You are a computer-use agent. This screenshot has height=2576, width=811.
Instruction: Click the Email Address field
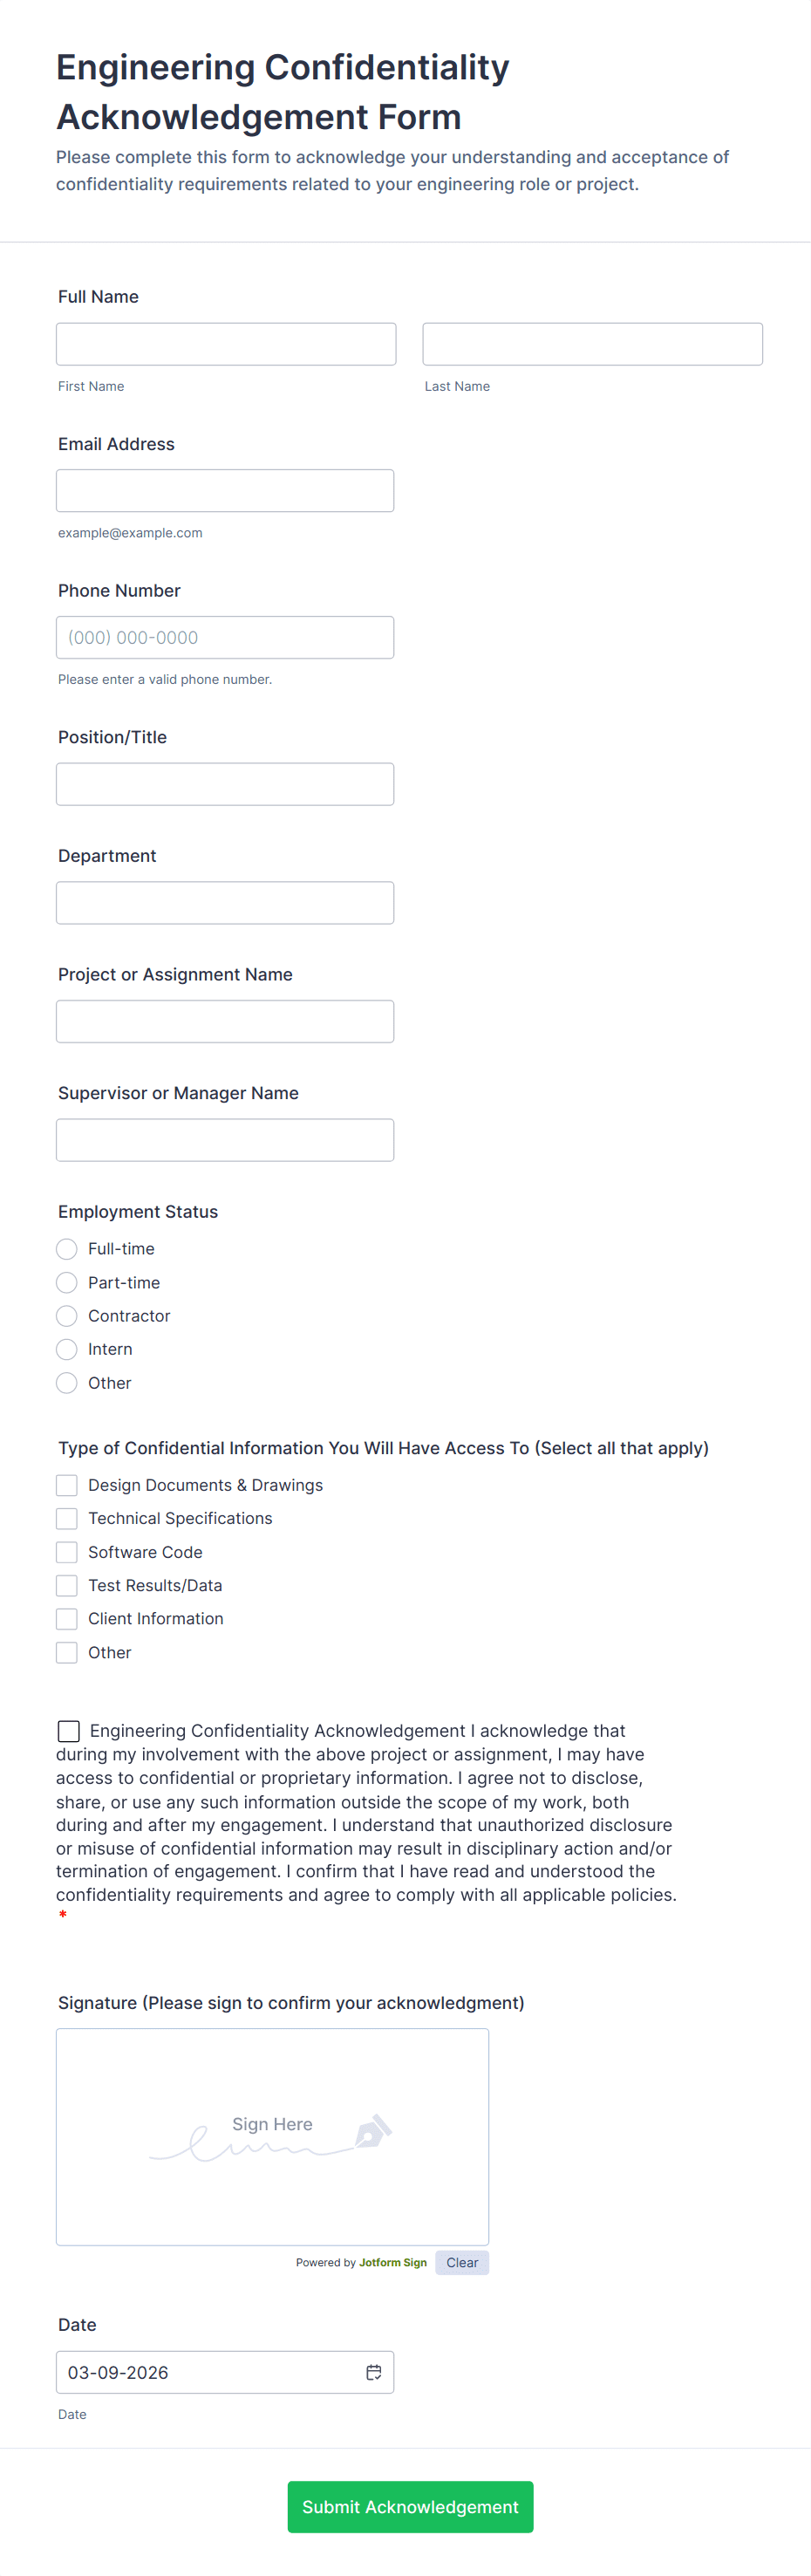click(225, 491)
